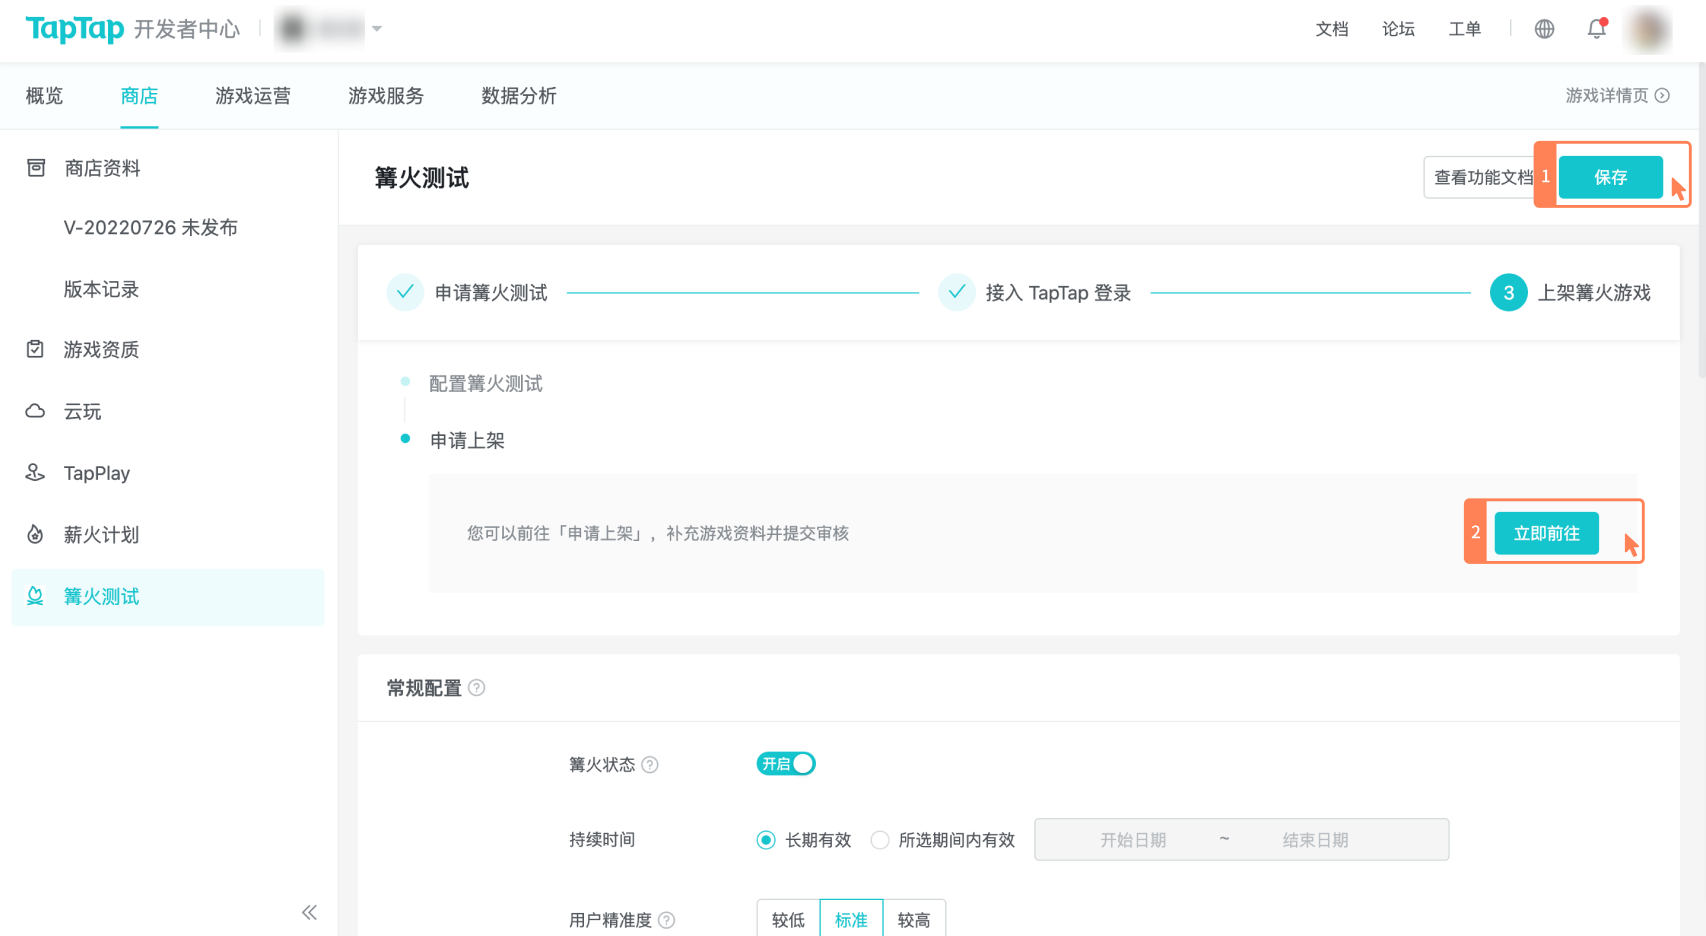Toggle the 篝火状态 开启 switch
This screenshot has width=1706, height=936.
[786, 764]
